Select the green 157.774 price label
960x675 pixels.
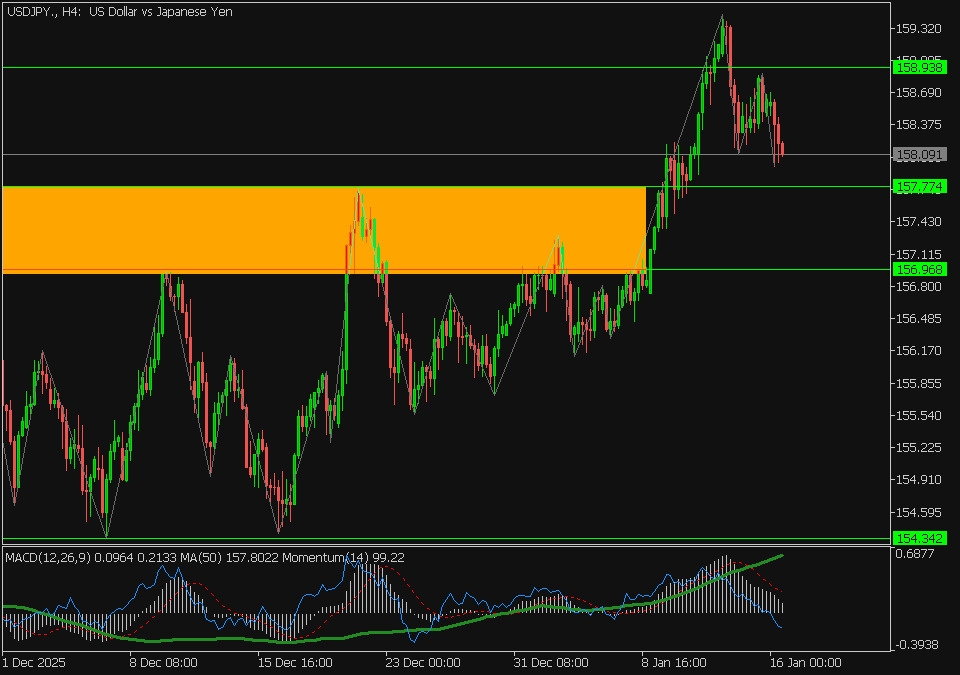920,187
